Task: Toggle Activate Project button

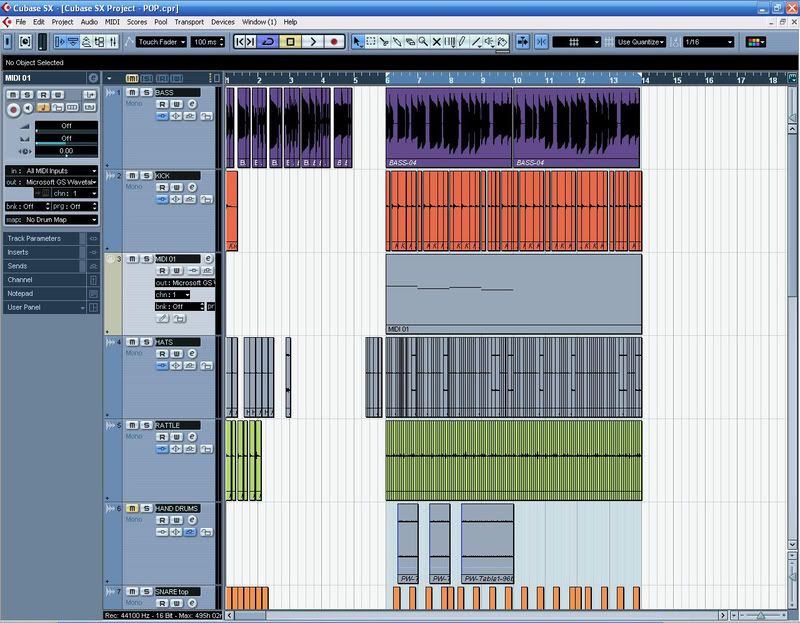Action: [8, 42]
